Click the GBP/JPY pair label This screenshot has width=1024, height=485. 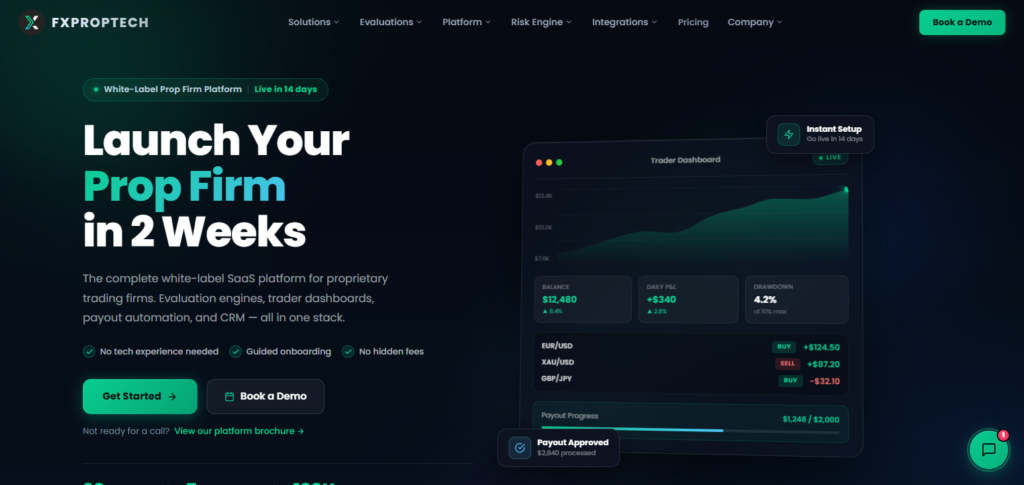557,378
